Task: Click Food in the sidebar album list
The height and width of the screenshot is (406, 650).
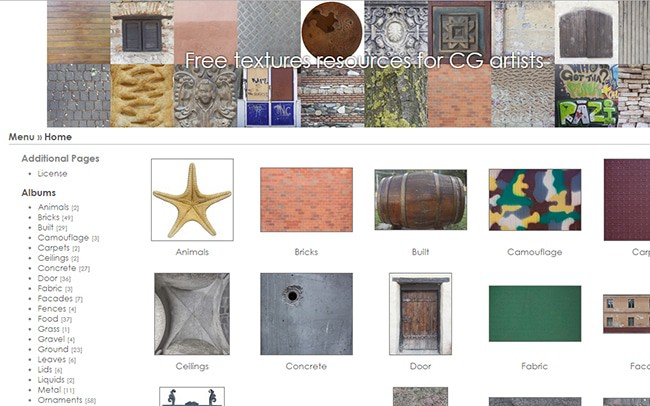Action: (48, 319)
